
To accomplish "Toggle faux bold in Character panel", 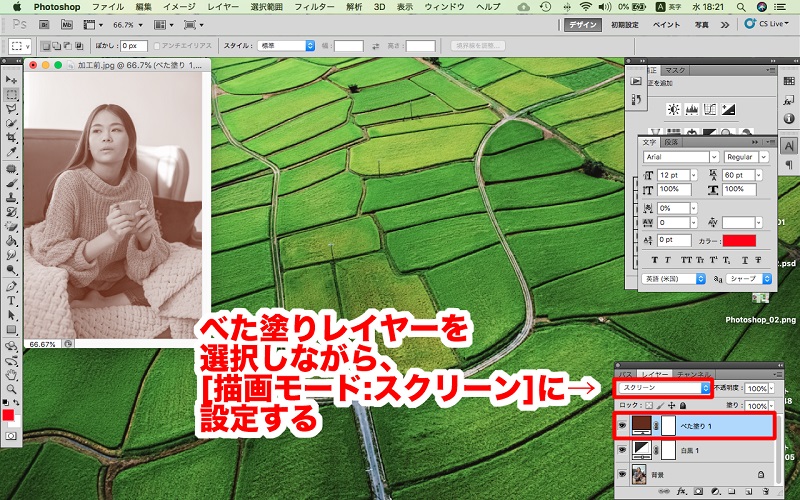I will [655, 260].
